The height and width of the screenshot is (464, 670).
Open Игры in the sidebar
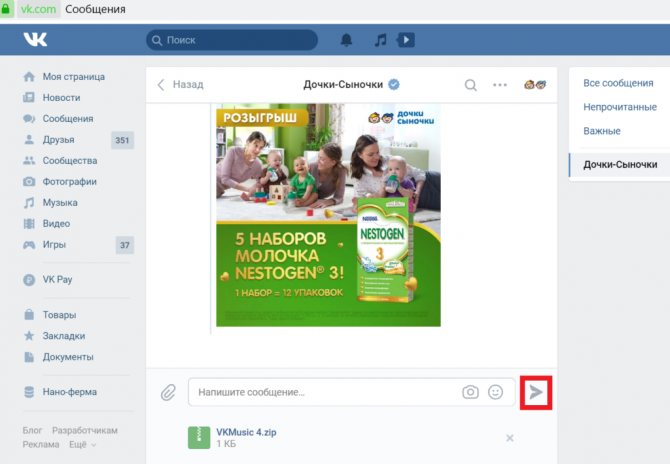pos(54,244)
